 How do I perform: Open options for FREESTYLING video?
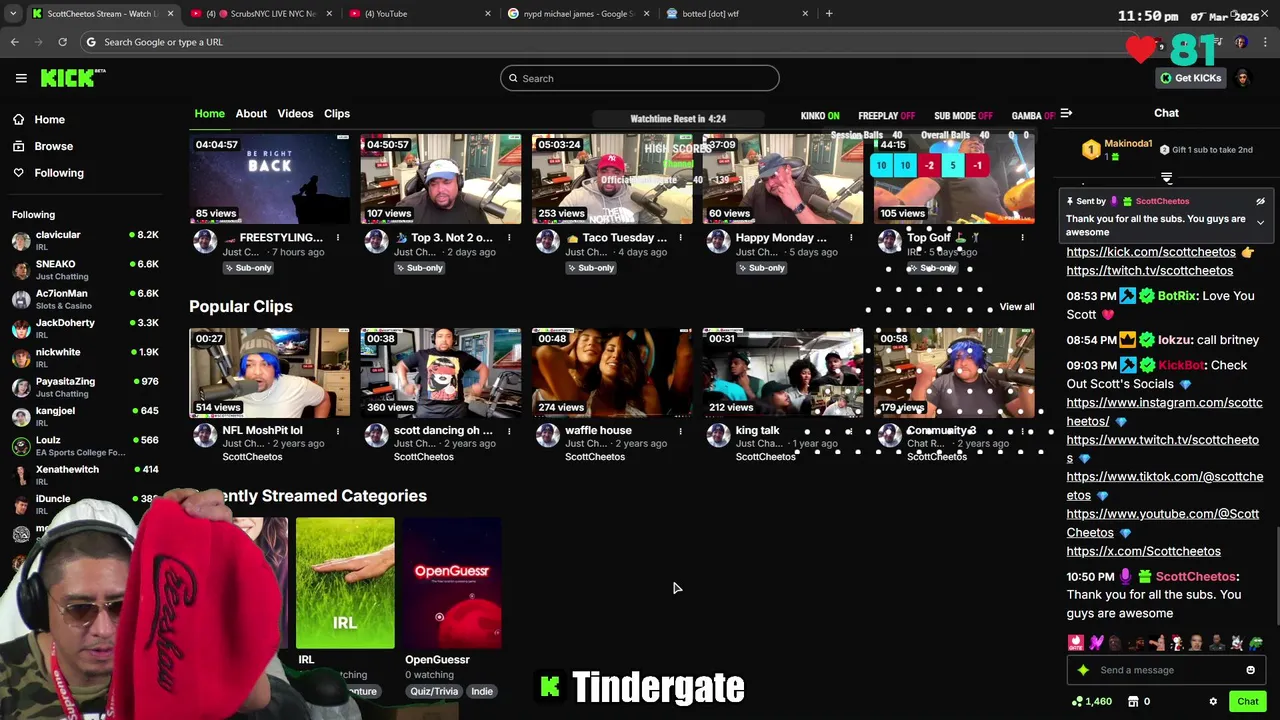338,238
